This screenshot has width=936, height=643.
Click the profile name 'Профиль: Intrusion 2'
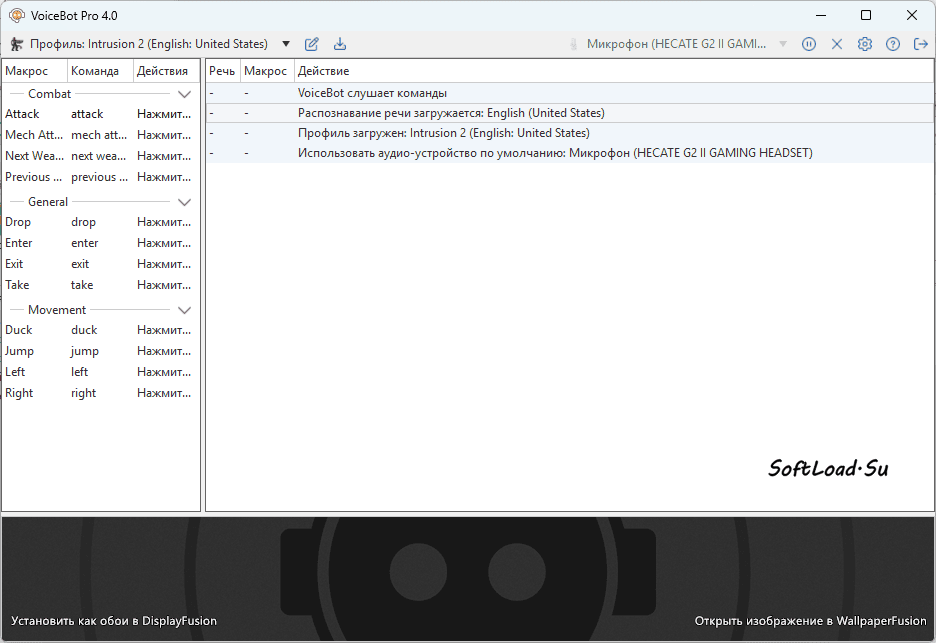149,44
